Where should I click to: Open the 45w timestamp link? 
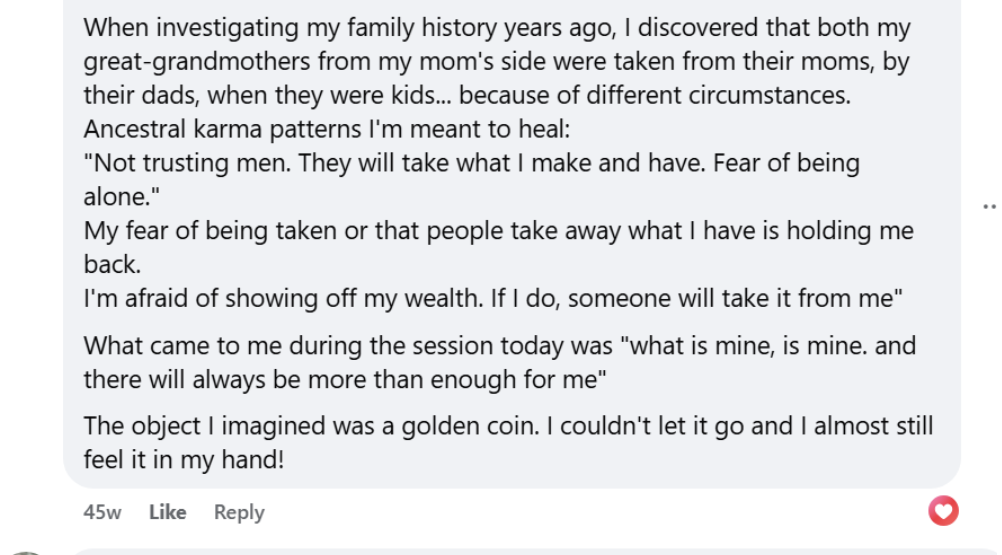(x=102, y=512)
